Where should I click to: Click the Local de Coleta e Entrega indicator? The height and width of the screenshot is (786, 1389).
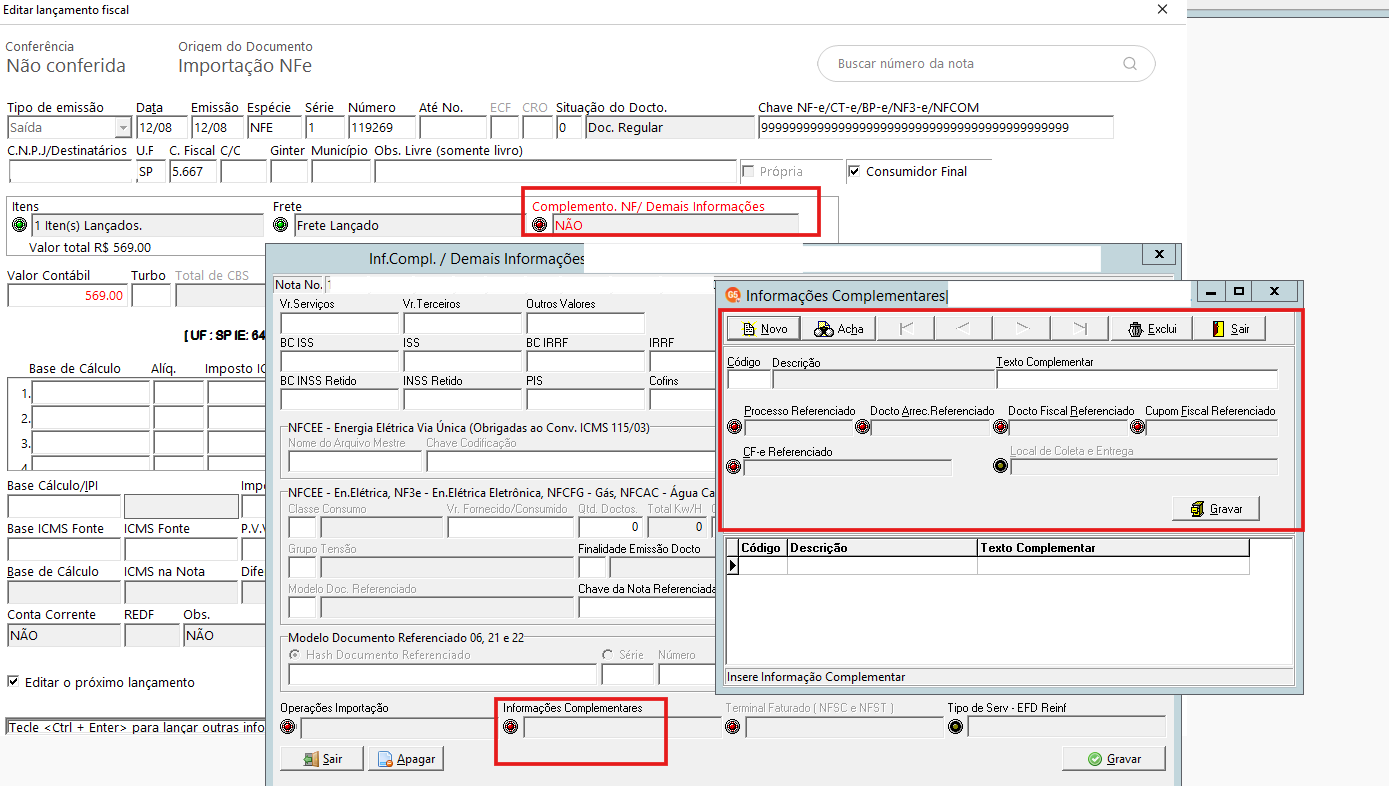coord(1000,467)
